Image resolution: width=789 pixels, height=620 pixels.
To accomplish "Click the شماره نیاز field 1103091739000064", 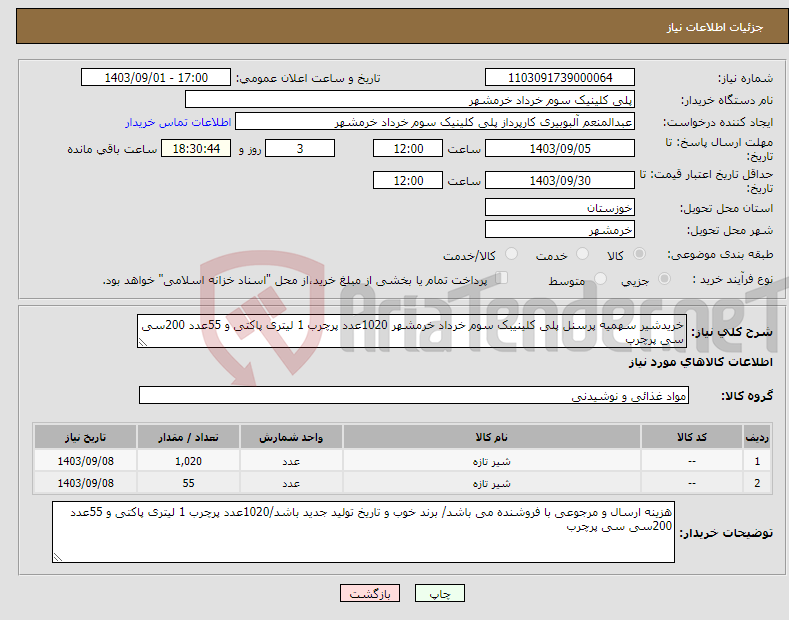I will (560, 78).
